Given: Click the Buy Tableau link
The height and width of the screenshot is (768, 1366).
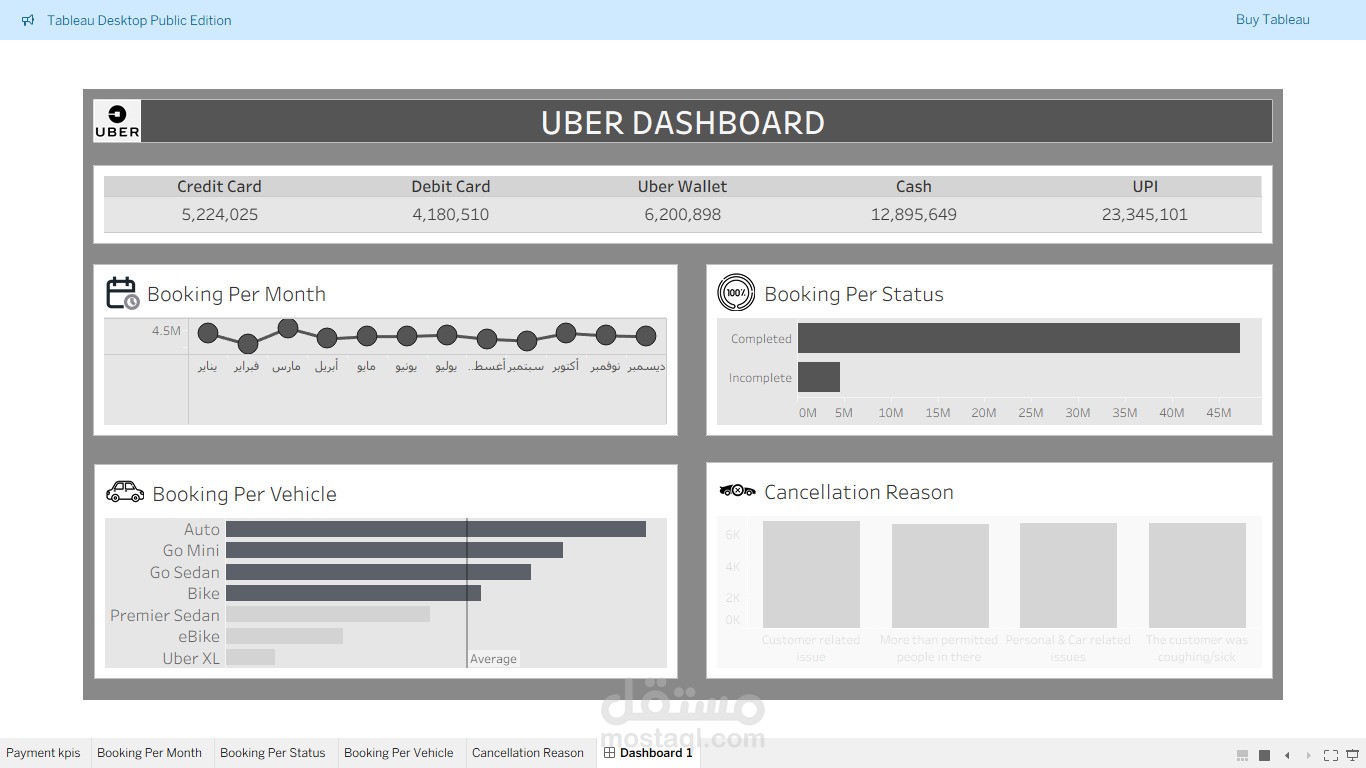Looking at the screenshot, I should pyautogui.click(x=1272, y=19).
